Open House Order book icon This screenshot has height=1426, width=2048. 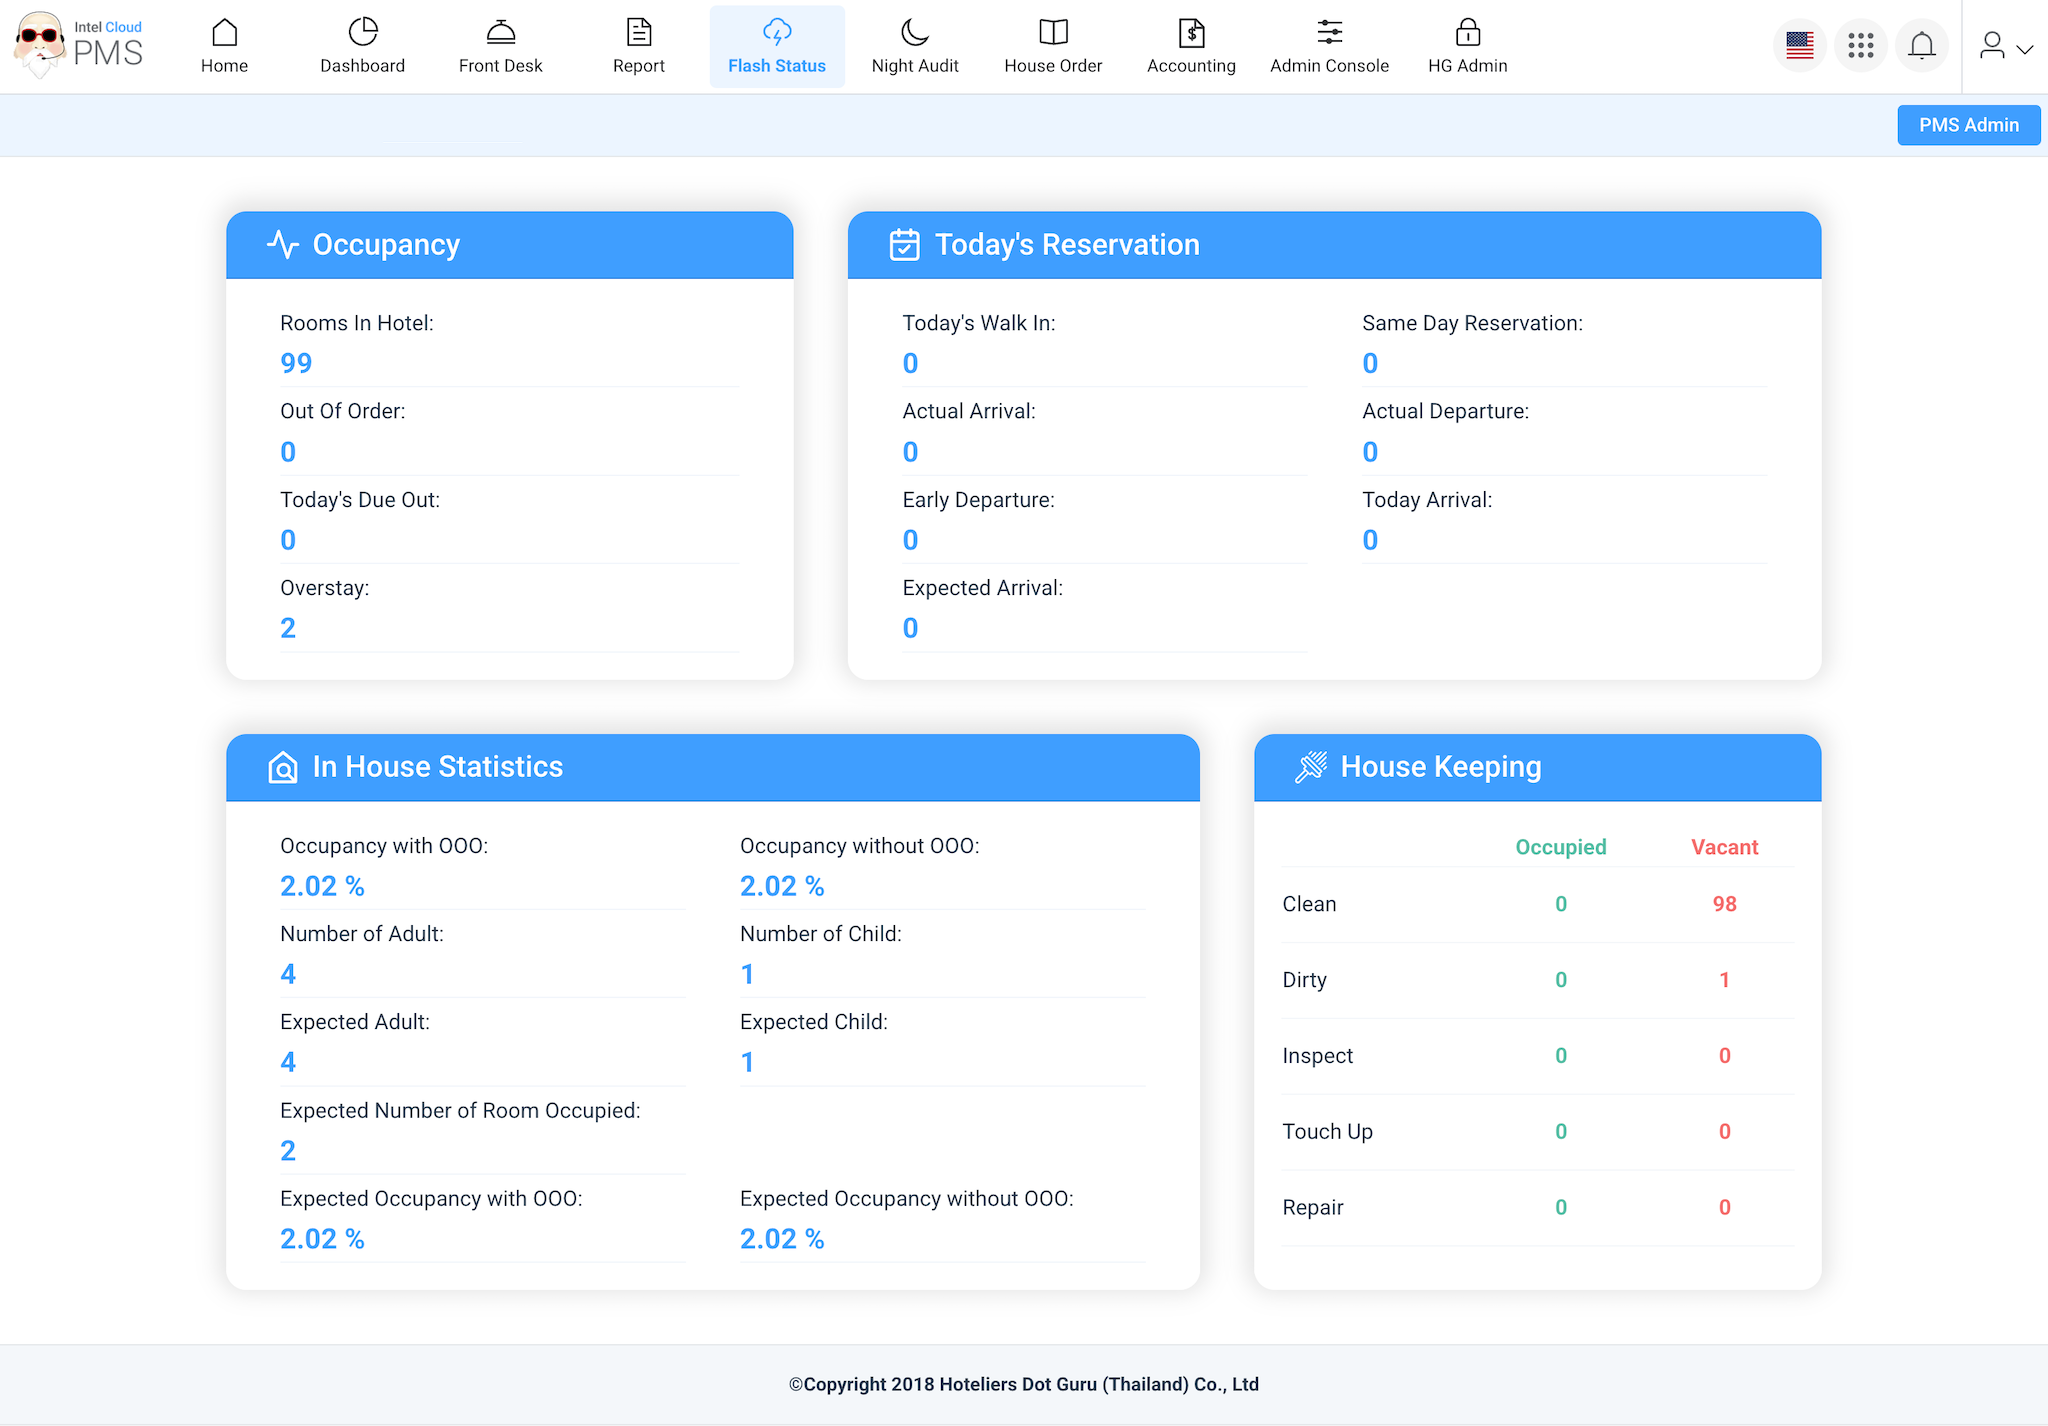pos(1053,33)
